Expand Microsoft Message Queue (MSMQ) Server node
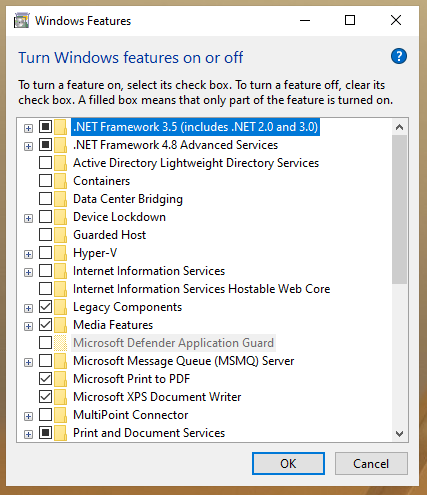This screenshot has width=427, height=495. pos(29,362)
